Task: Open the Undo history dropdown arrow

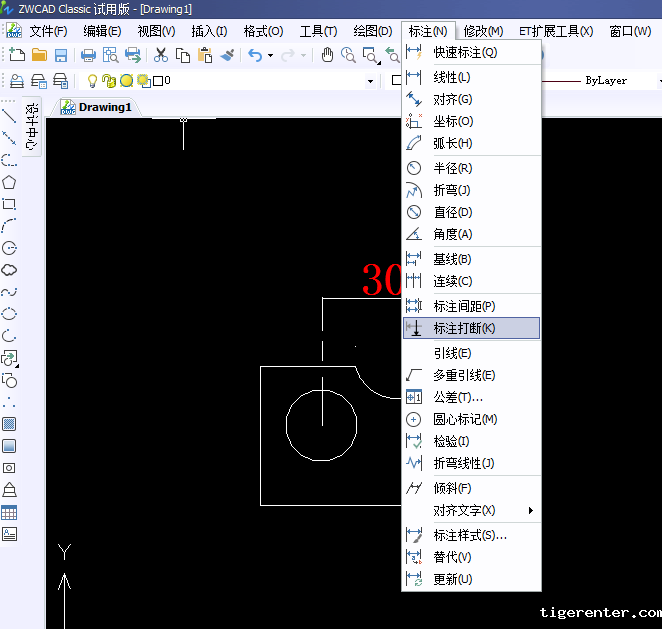Action: click(x=270, y=56)
